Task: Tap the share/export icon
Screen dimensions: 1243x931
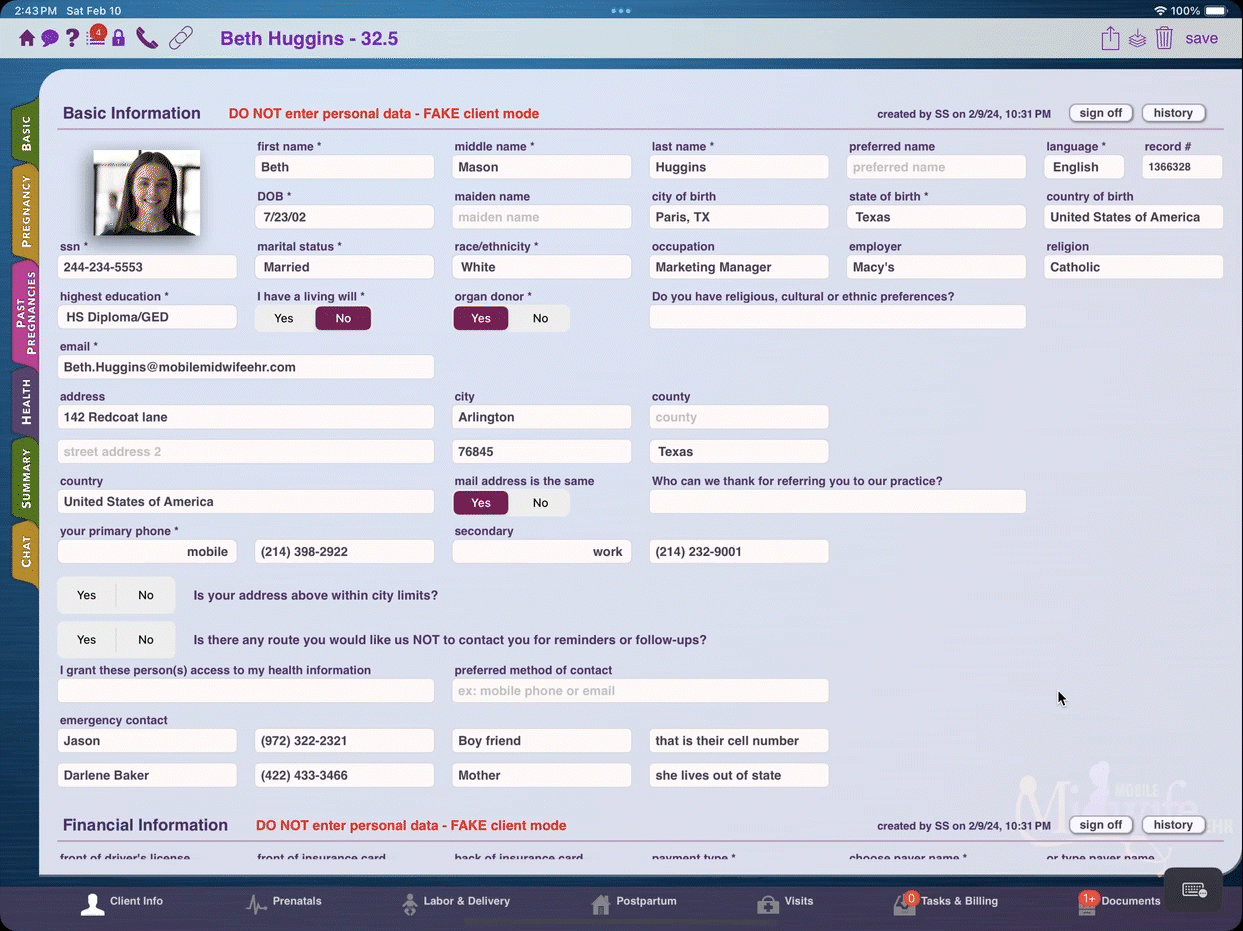Action: tap(1110, 39)
